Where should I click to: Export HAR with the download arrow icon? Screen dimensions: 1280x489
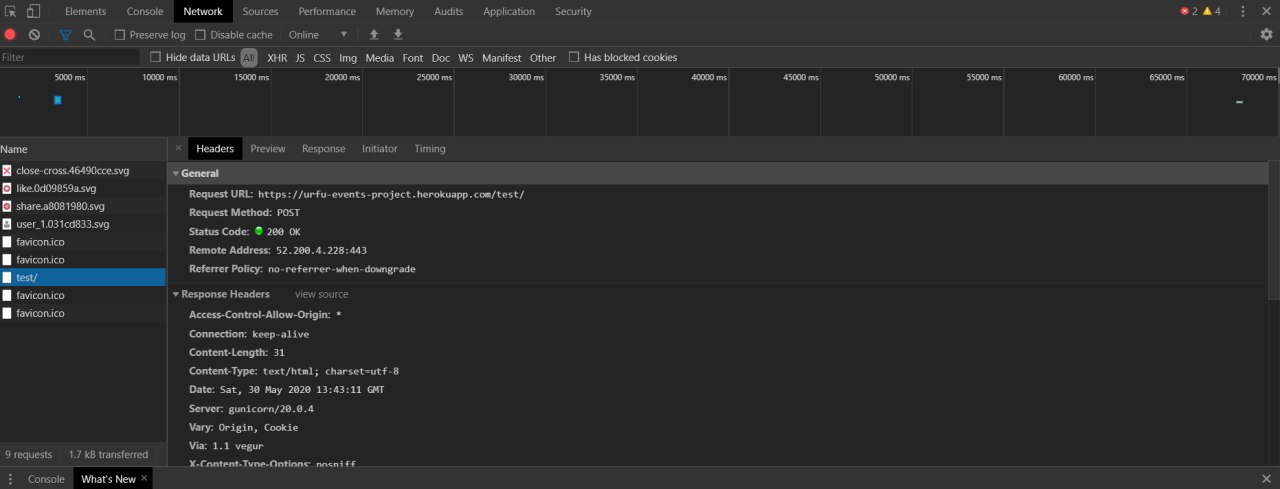point(398,34)
